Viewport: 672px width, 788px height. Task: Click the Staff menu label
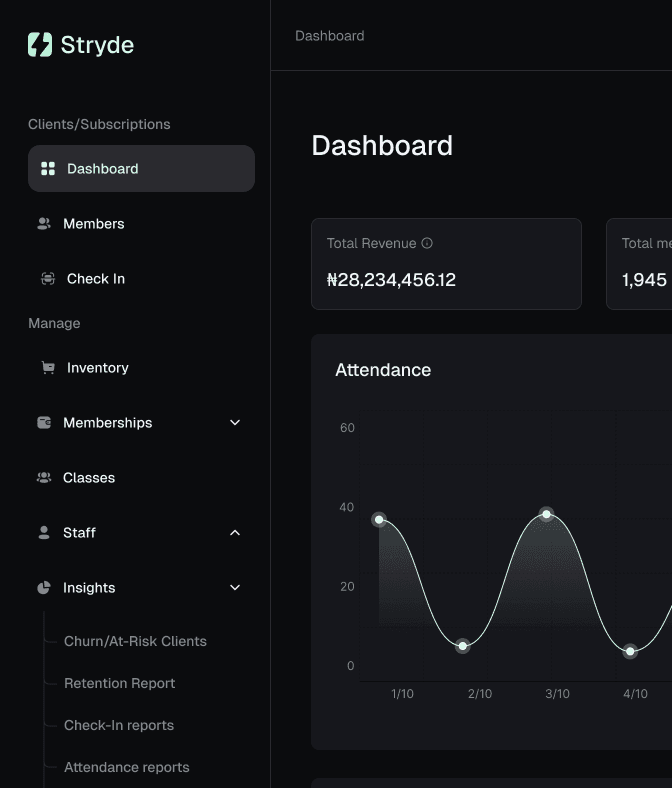pyautogui.click(x=79, y=533)
